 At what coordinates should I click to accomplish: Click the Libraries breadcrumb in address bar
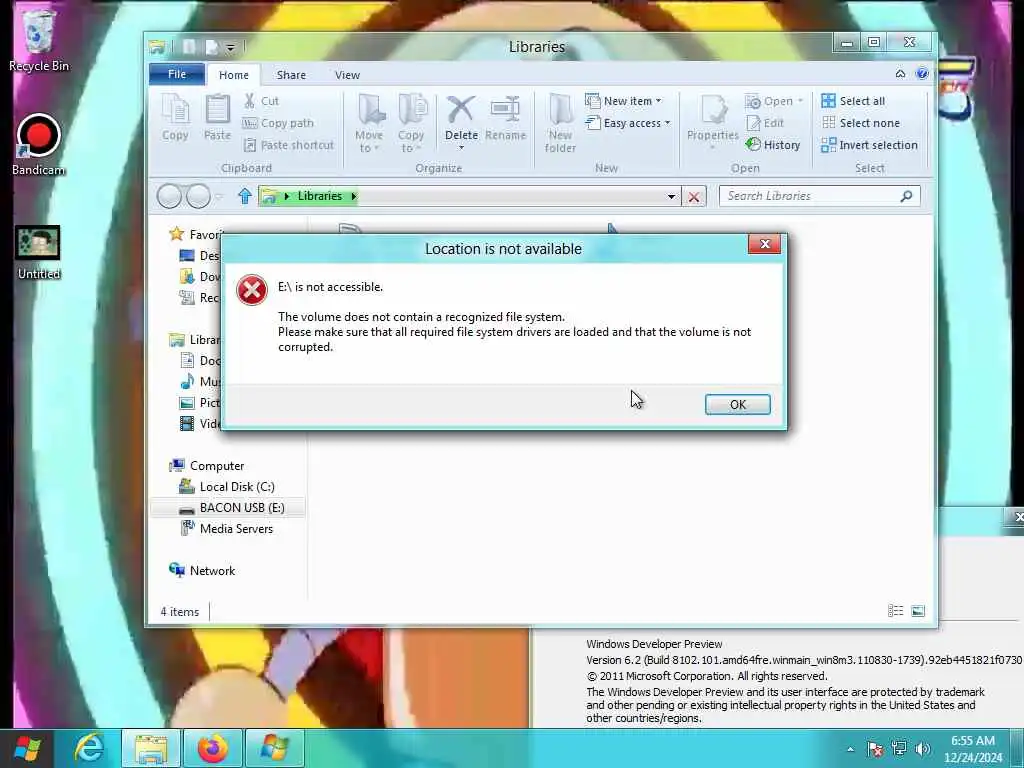tap(319, 196)
